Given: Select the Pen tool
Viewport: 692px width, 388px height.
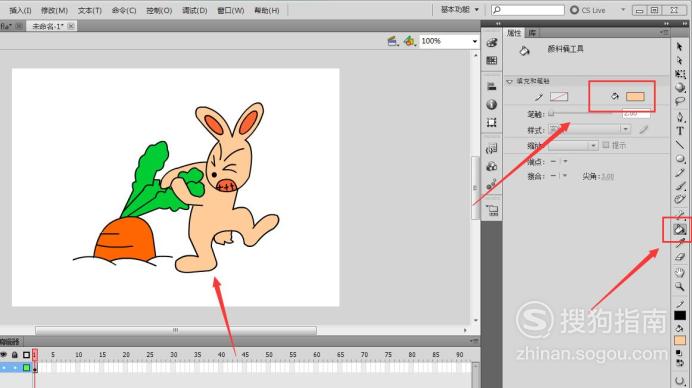Looking at the screenshot, I should 680,117.
